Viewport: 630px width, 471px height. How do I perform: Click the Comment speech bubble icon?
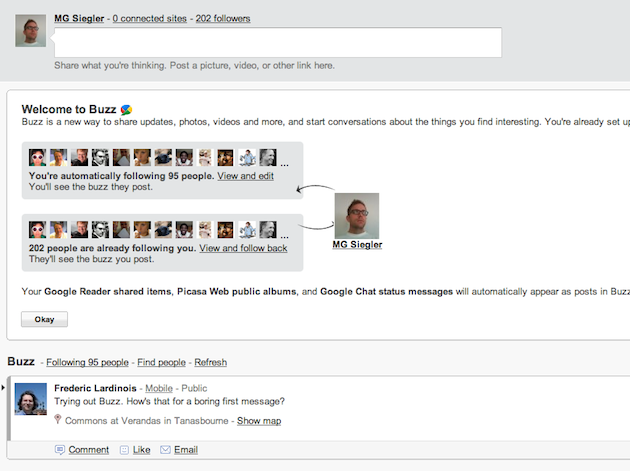point(60,450)
